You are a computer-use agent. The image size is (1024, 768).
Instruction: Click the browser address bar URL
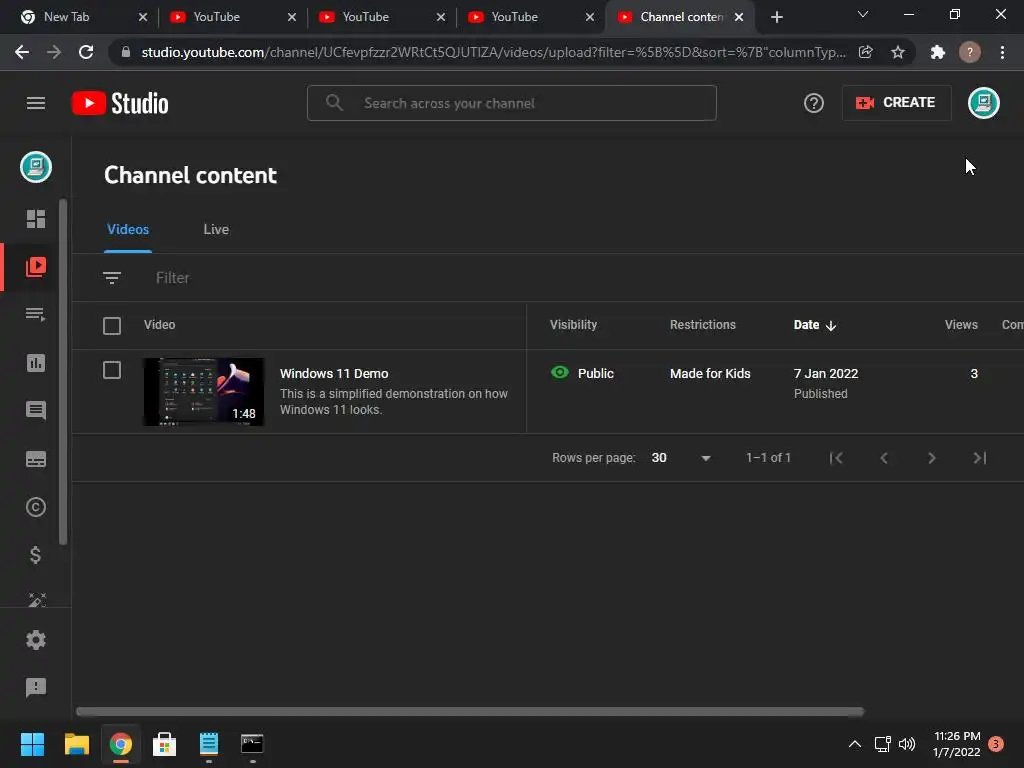click(x=493, y=52)
